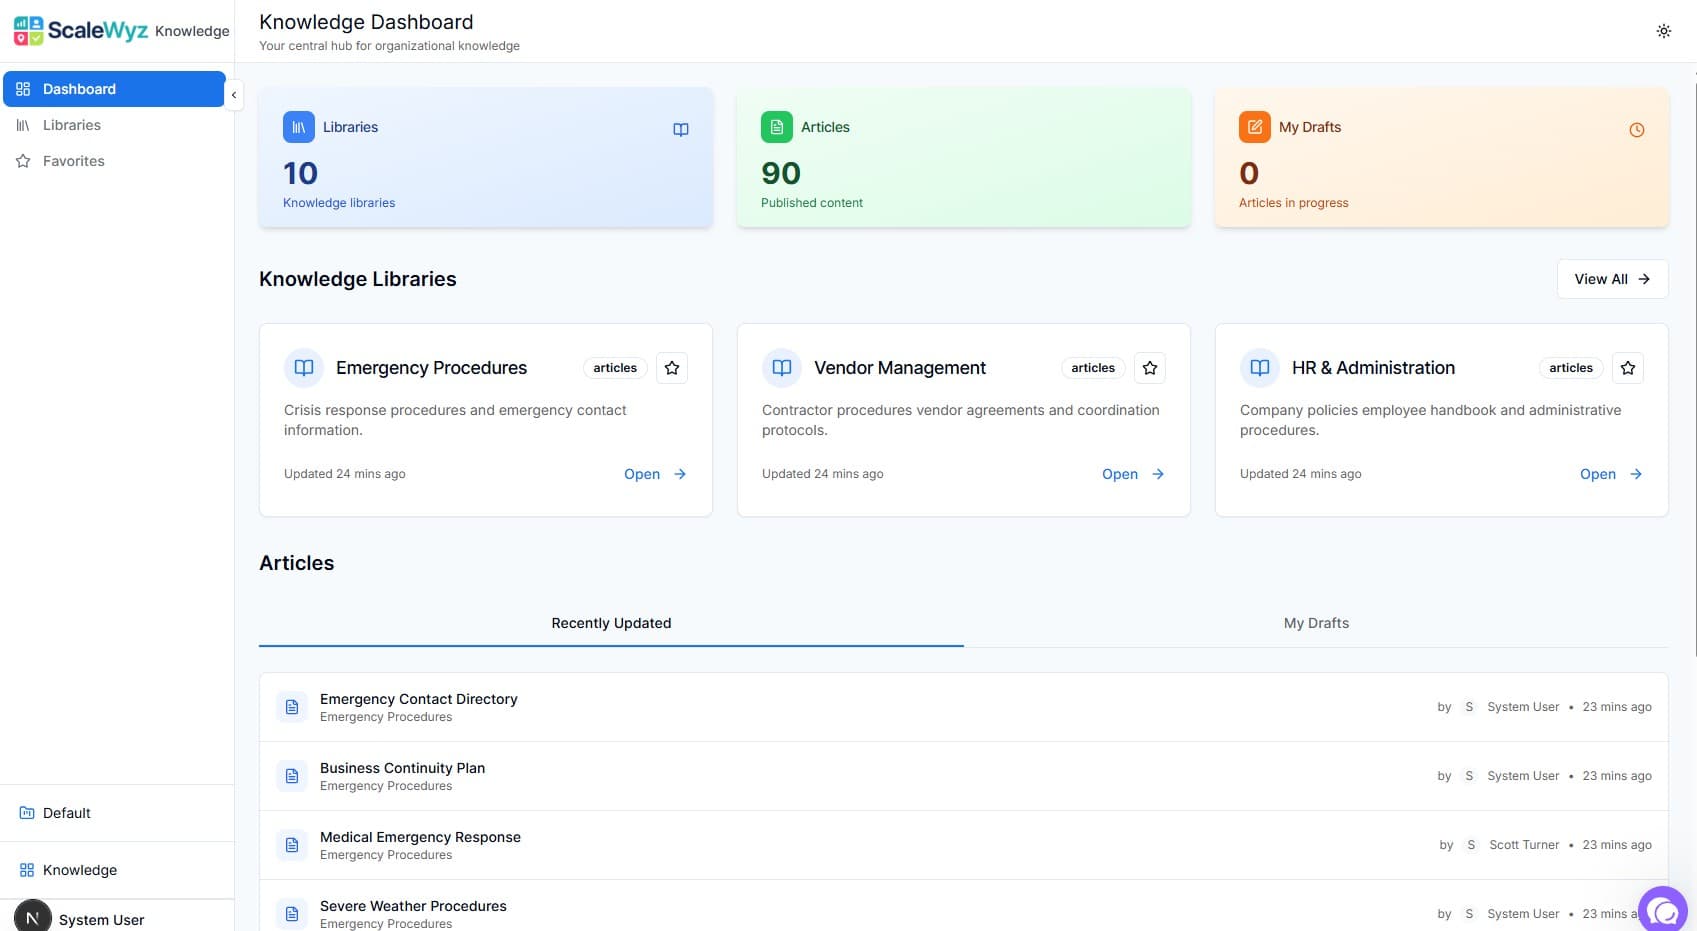This screenshot has height=931, width=1697.
Task: Click the blue Libraries card icon
Action: tap(299, 127)
